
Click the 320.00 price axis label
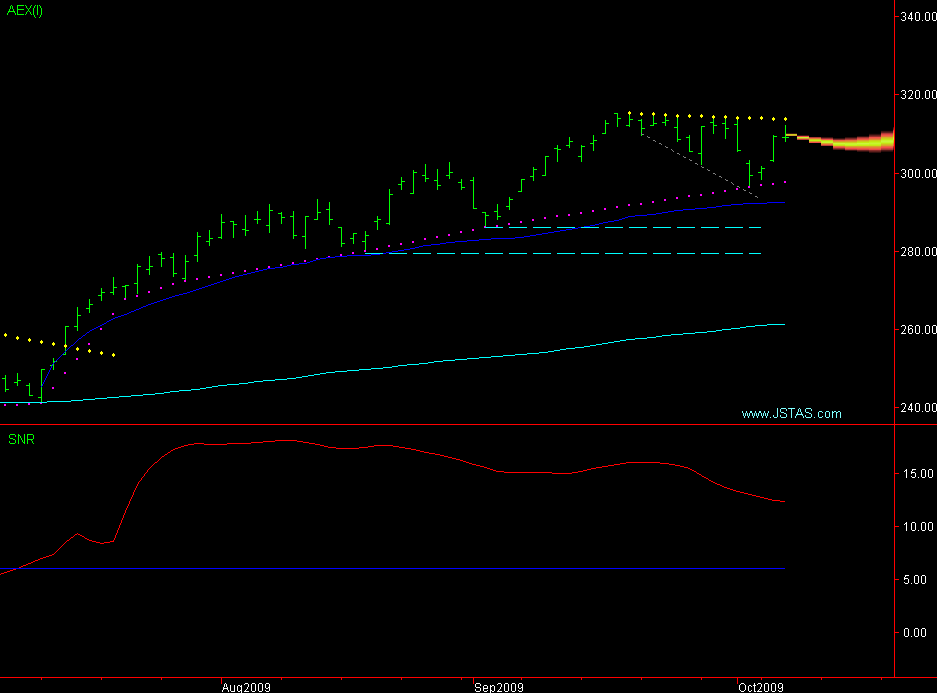pos(916,96)
